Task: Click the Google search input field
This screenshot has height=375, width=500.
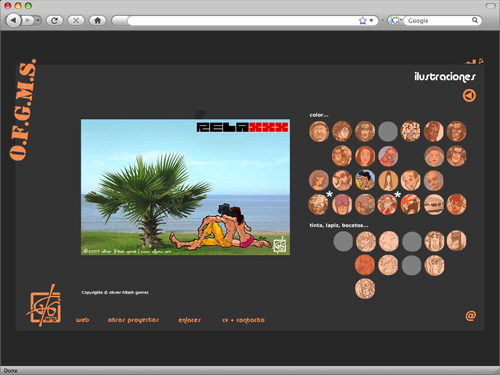Action: (x=438, y=21)
